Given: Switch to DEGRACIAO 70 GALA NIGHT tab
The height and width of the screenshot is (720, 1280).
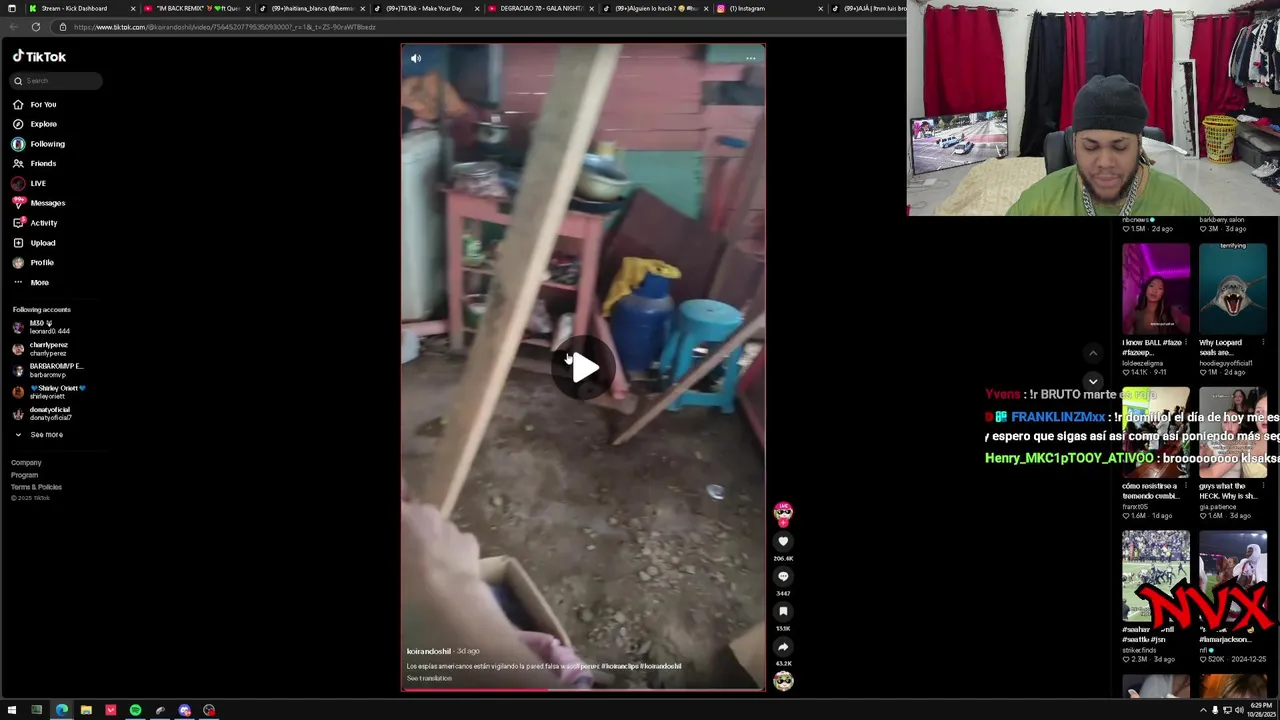Looking at the screenshot, I should (x=541, y=8).
